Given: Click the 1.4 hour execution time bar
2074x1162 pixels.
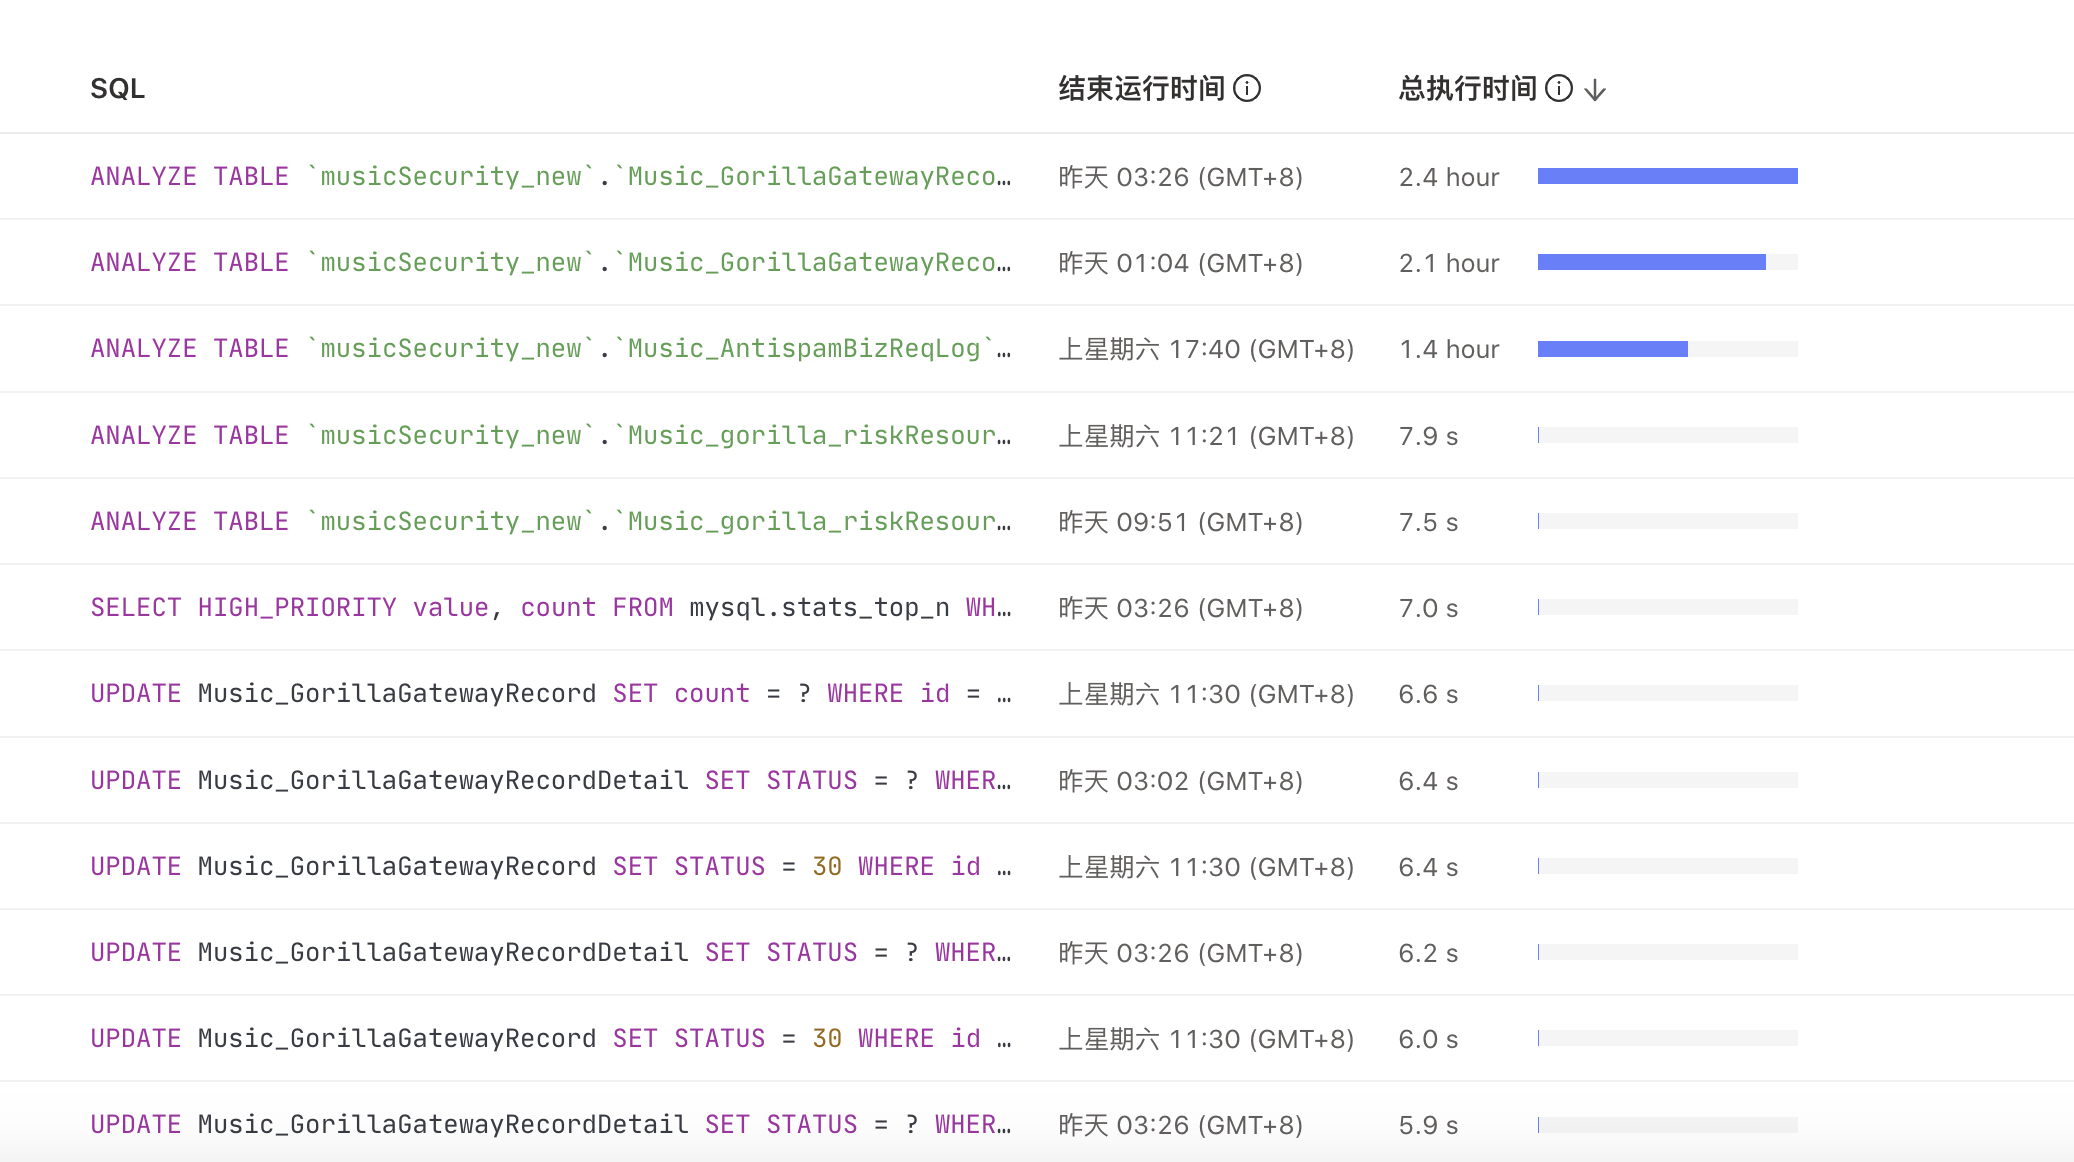Looking at the screenshot, I should coord(1668,349).
